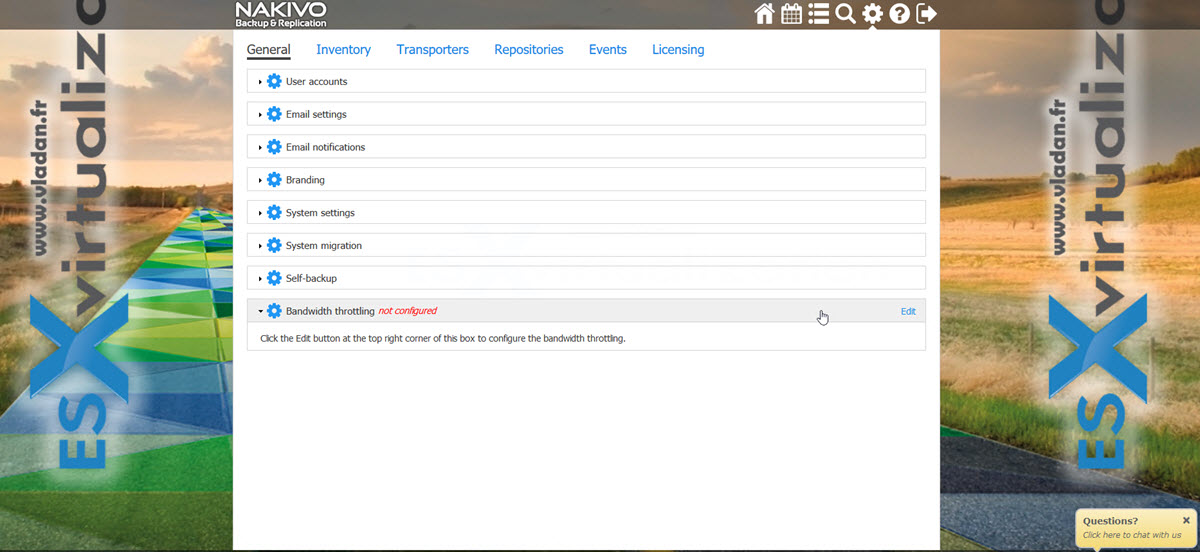Viewport: 1200px width, 552px height.
Task: Expand the System settings arrow
Action: pyautogui.click(x=260, y=213)
